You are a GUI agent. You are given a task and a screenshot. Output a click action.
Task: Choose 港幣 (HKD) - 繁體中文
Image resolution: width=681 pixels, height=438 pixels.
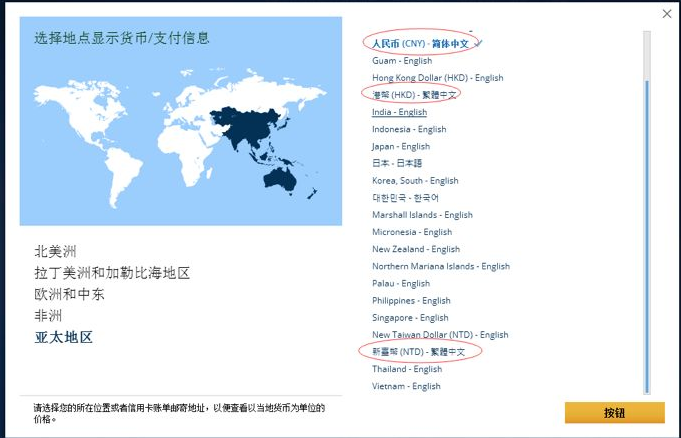414,95
